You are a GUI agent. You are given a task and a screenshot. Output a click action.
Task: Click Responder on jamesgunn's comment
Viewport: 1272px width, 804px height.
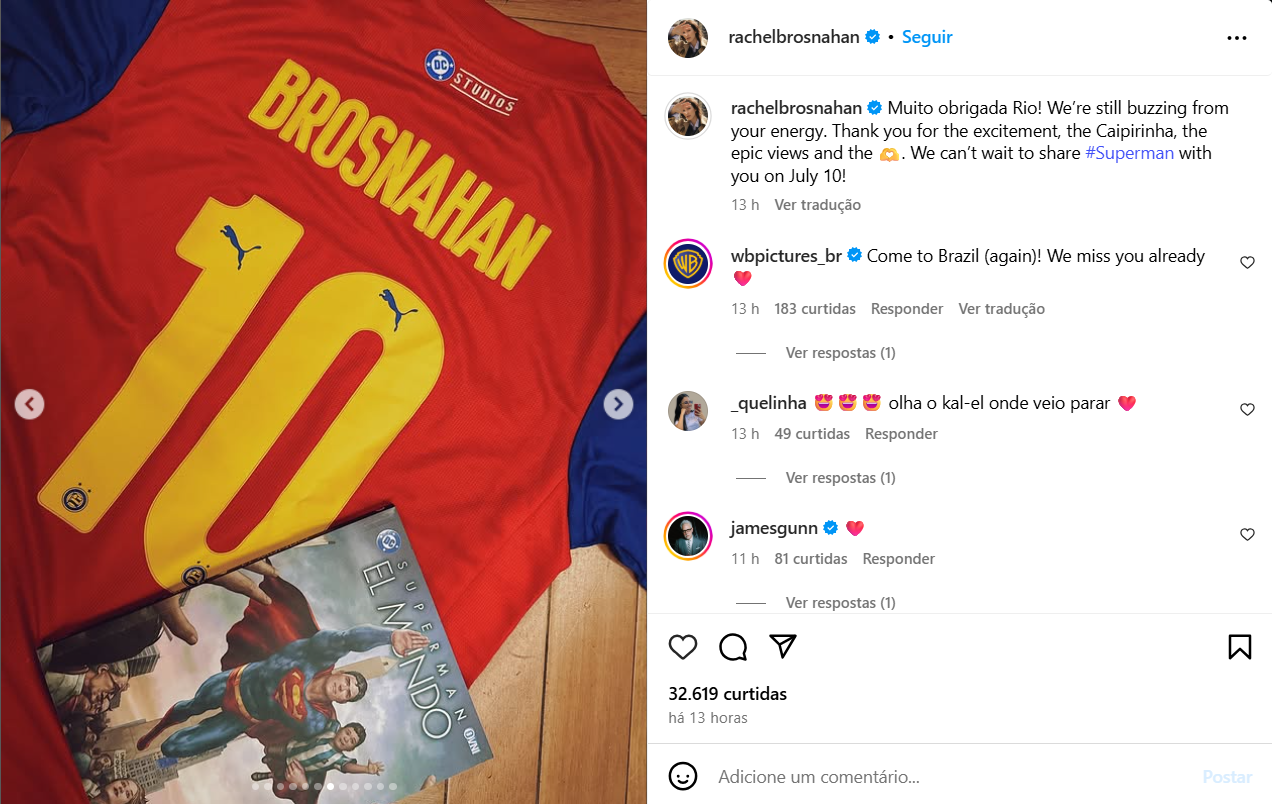tap(898, 559)
